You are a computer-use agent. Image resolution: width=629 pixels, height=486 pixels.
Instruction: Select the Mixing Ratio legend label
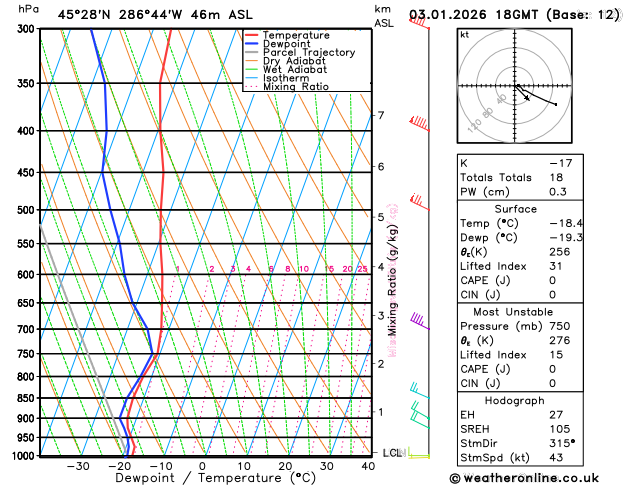point(296,87)
